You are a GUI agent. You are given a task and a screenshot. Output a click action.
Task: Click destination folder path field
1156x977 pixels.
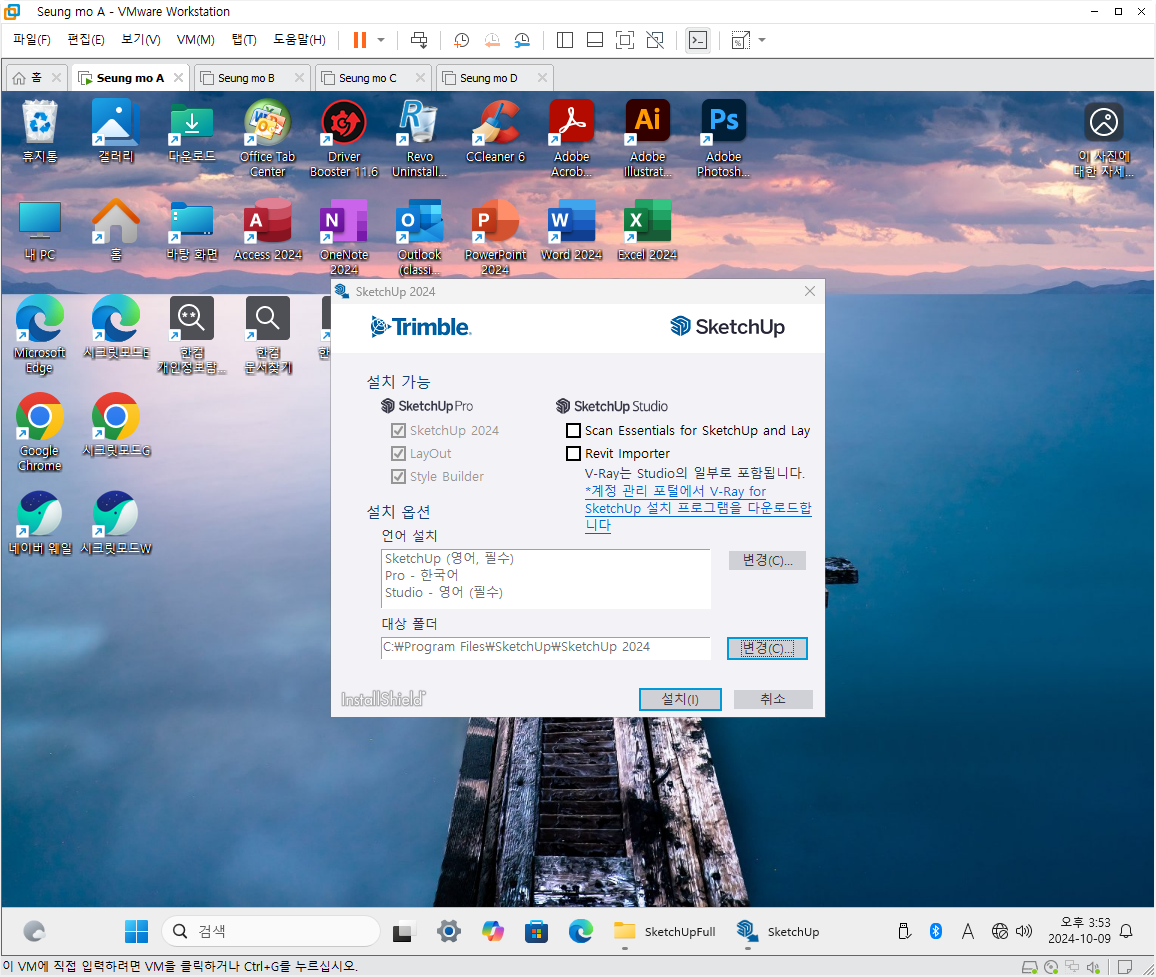click(x=546, y=647)
